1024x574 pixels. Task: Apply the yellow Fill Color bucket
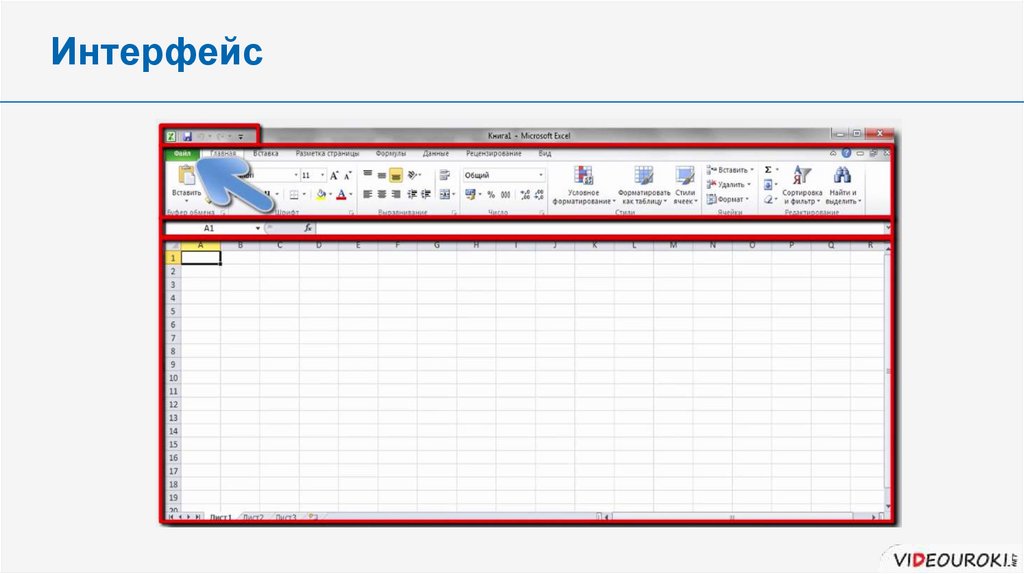pyautogui.click(x=321, y=195)
